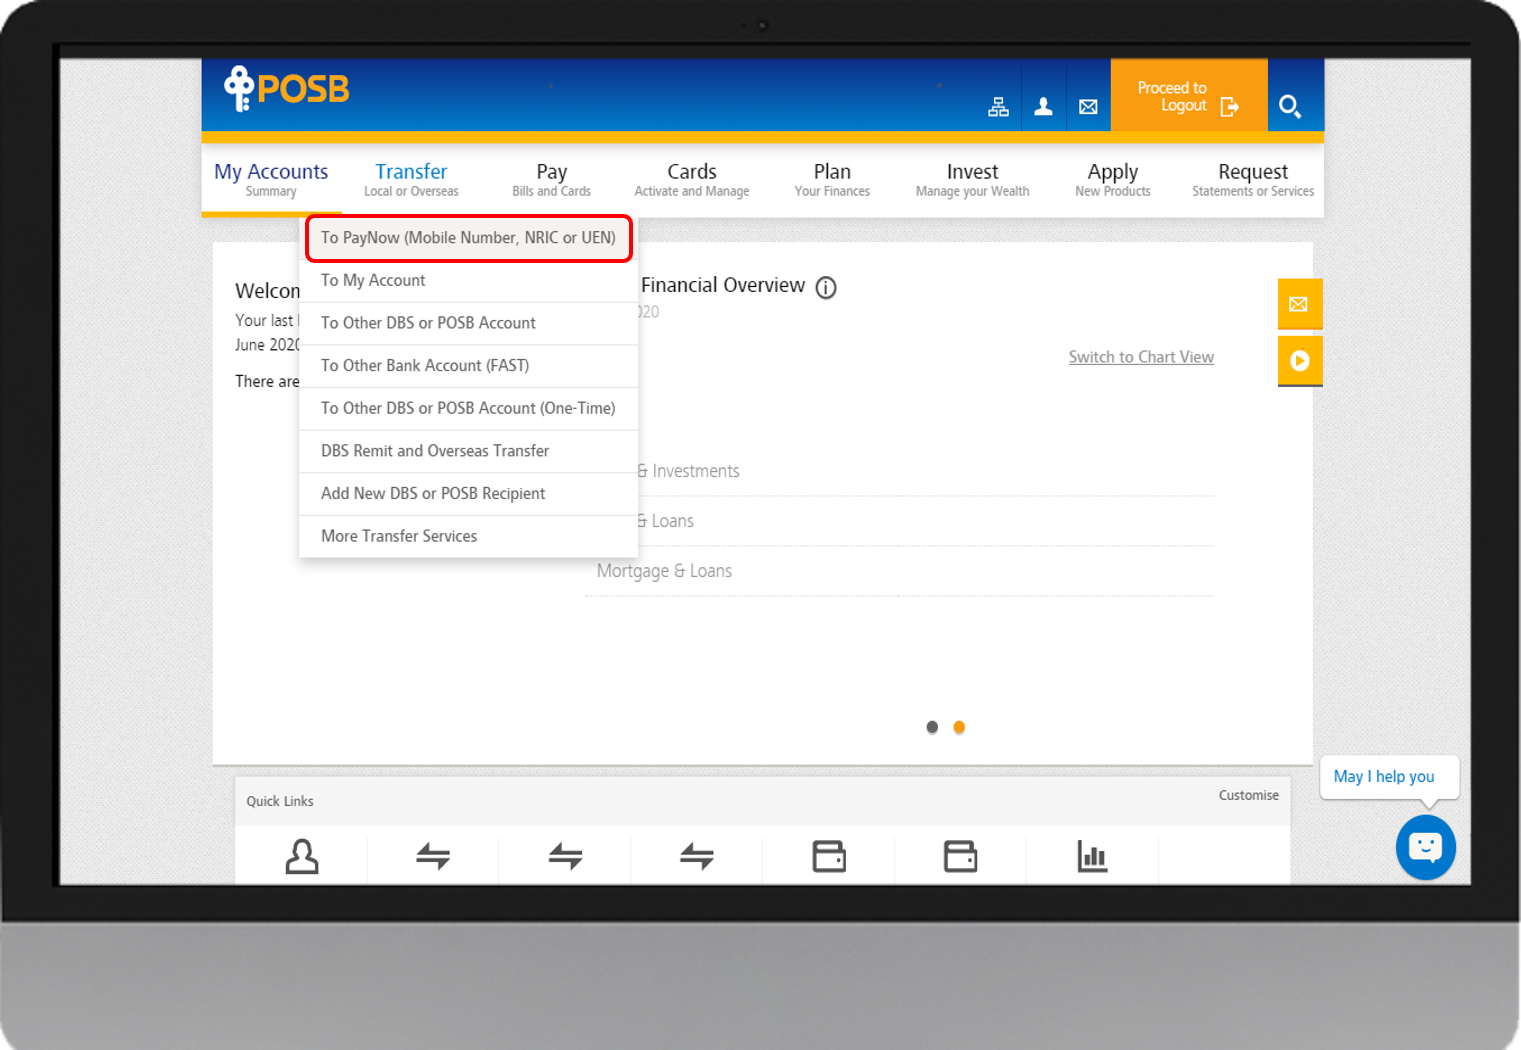Click the second wallet quick link icon

tap(960, 856)
